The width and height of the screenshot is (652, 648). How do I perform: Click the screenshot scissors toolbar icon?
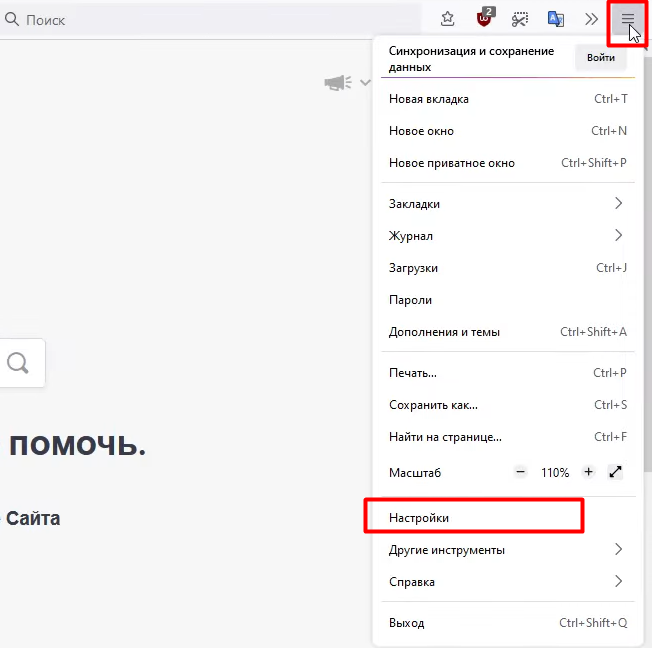tap(520, 19)
